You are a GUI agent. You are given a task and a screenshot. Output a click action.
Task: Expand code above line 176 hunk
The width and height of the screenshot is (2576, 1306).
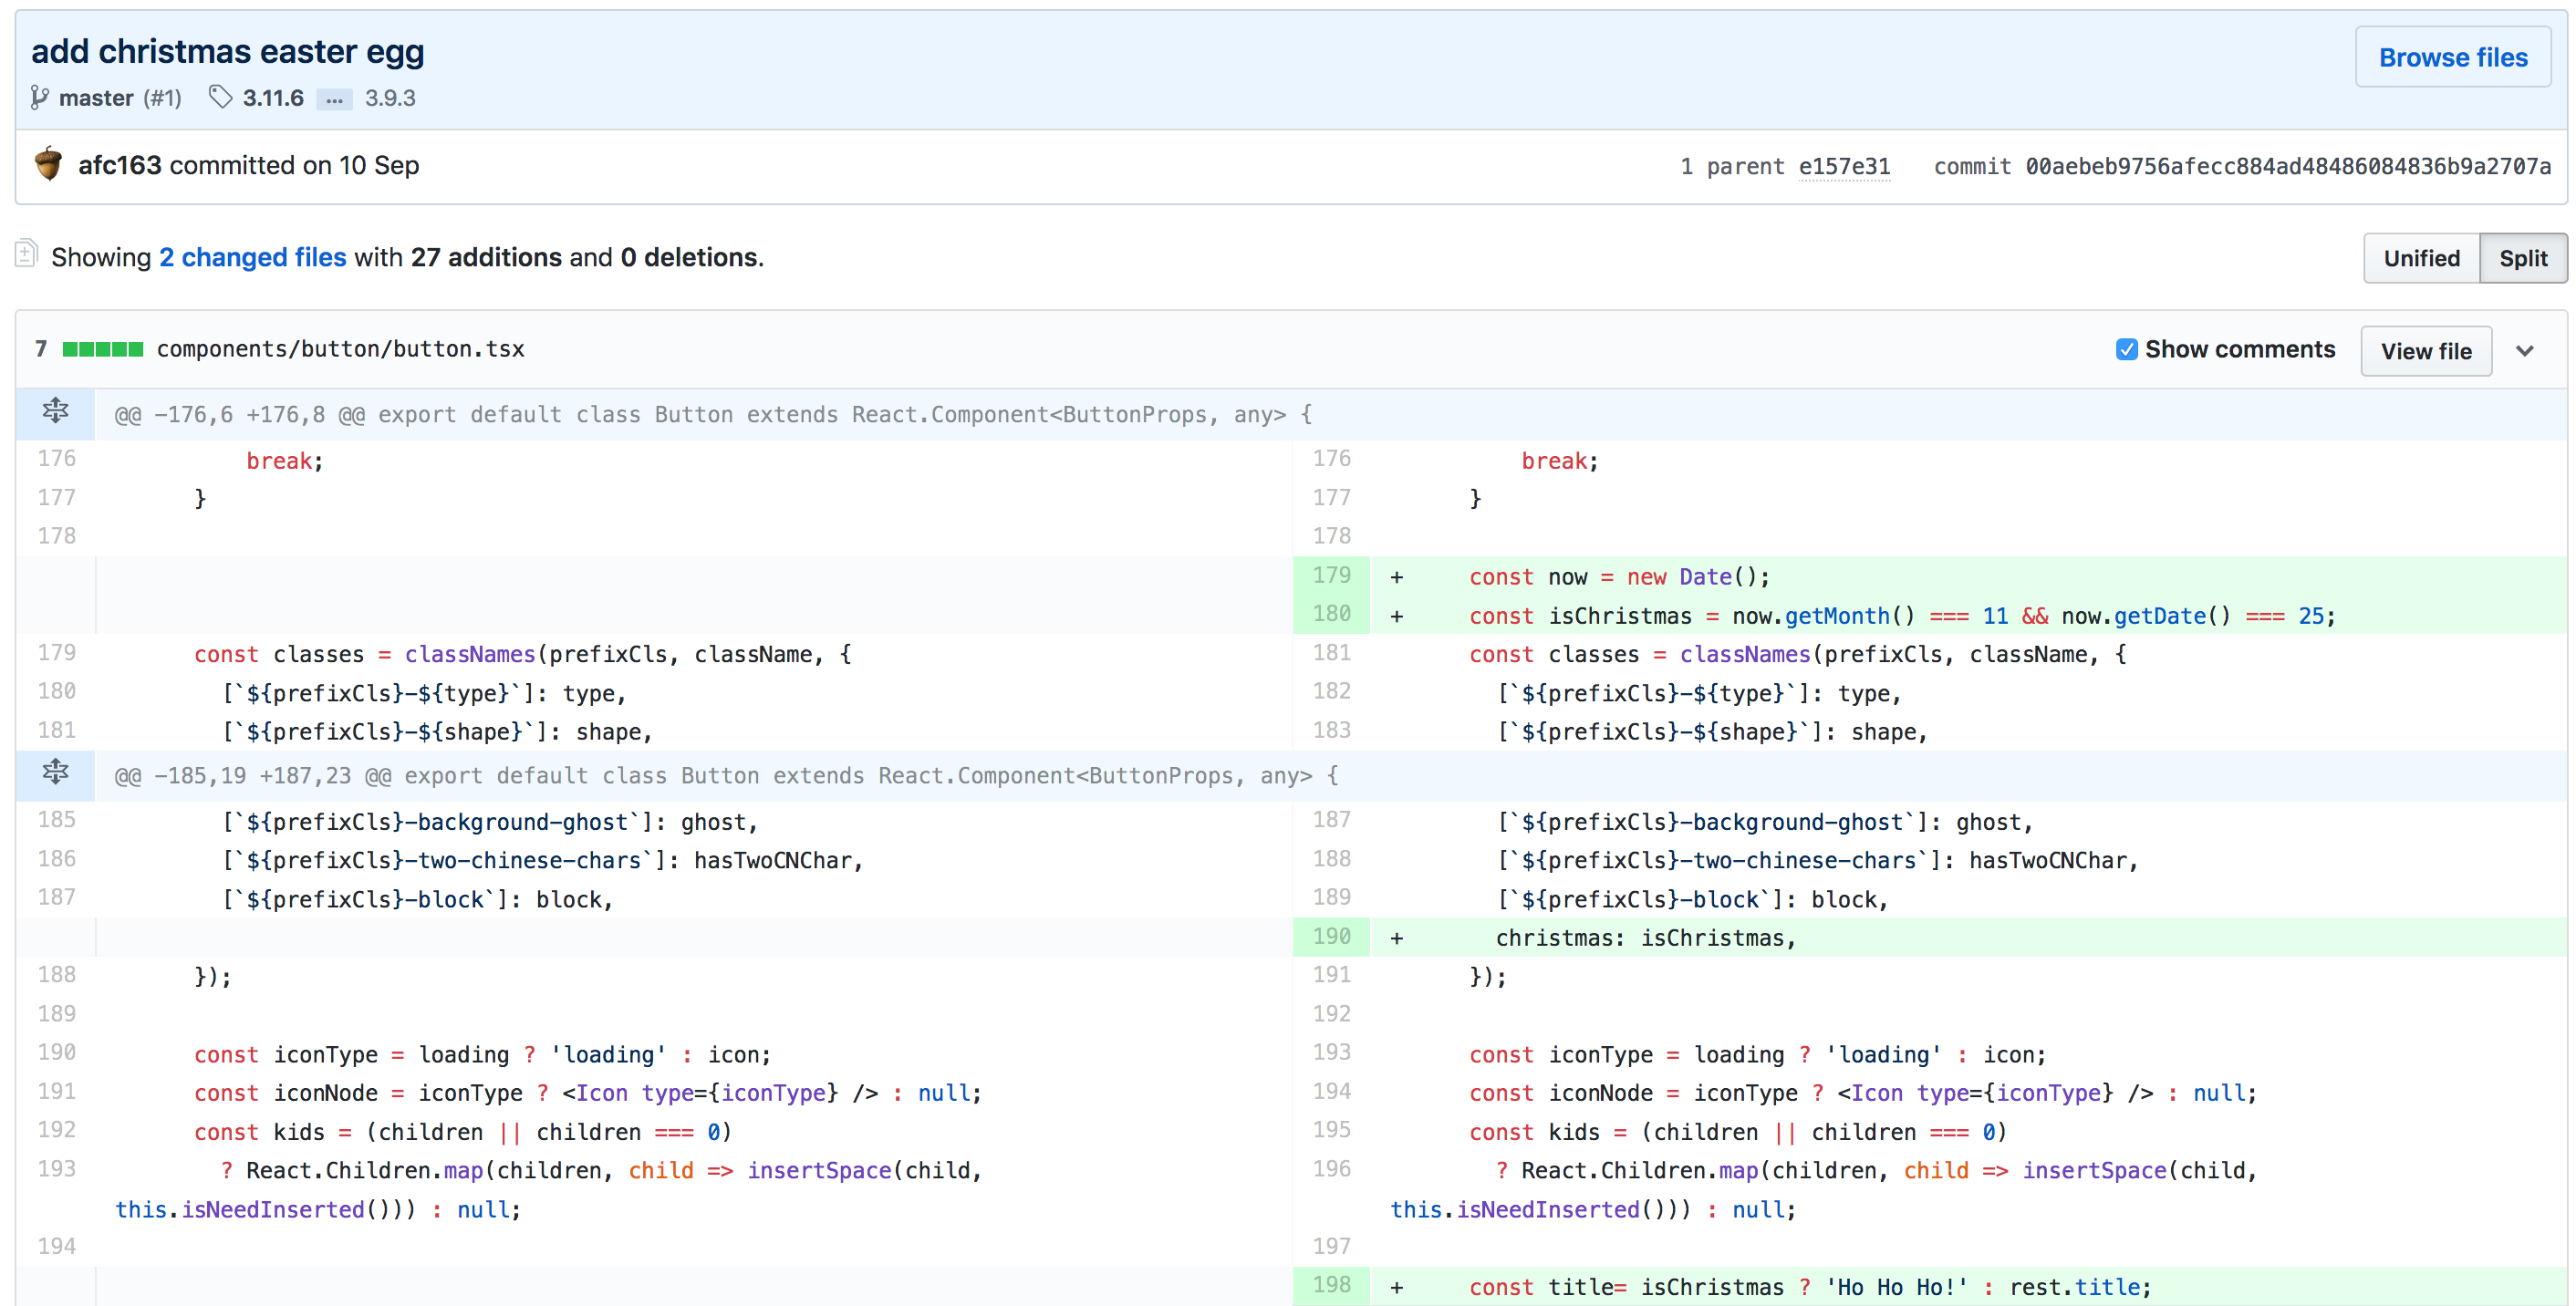[x=55, y=412]
